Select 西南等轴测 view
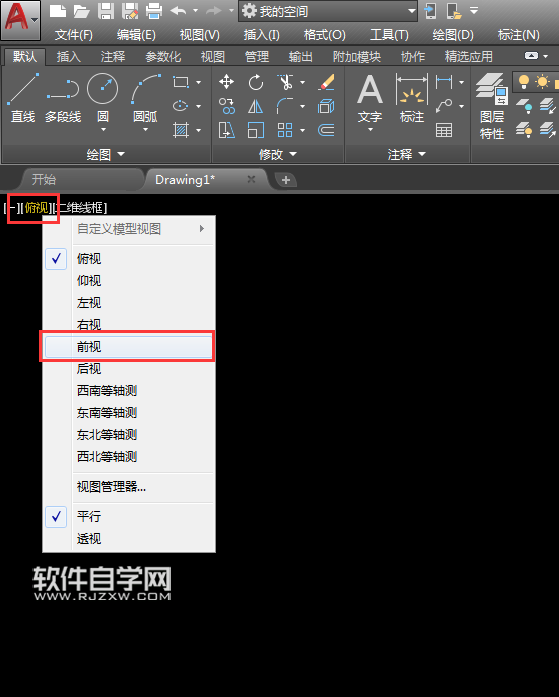Viewport: 559px width, 697px height. [129, 391]
